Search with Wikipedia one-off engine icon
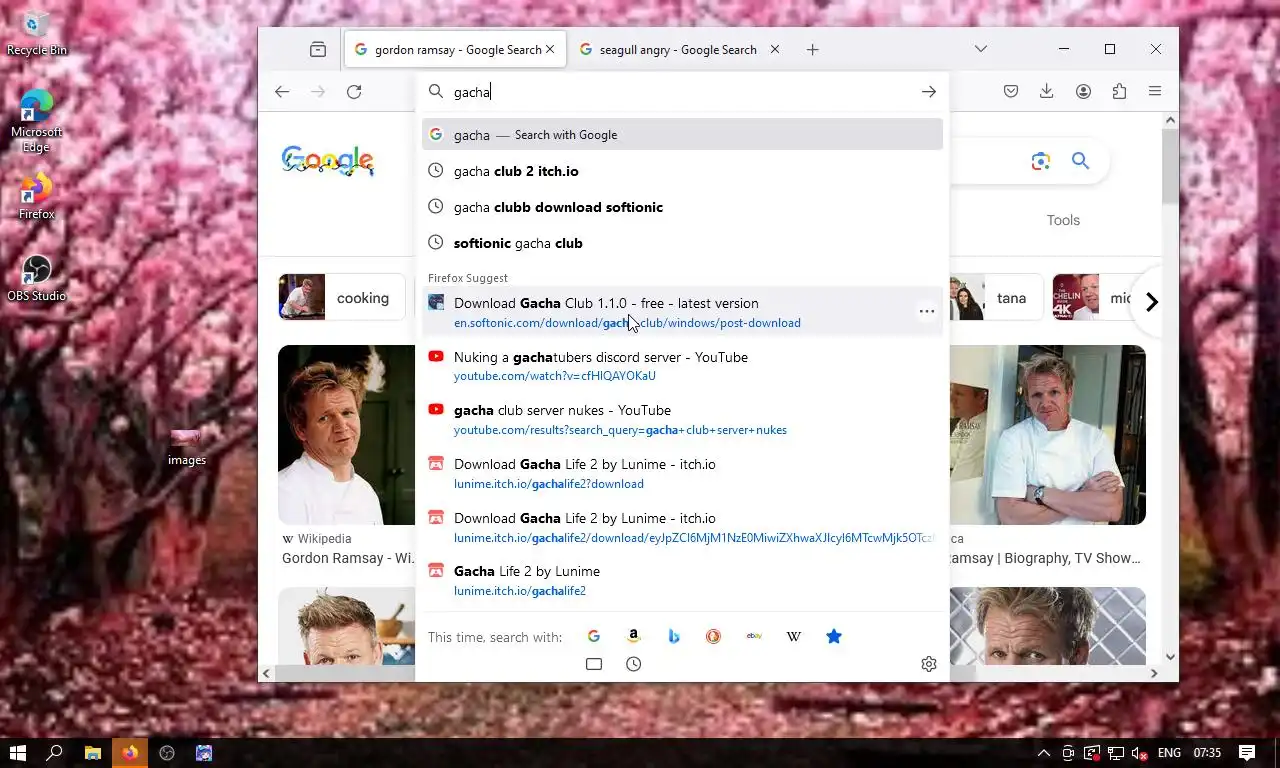1280x768 pixels. (x=794, y=636)
